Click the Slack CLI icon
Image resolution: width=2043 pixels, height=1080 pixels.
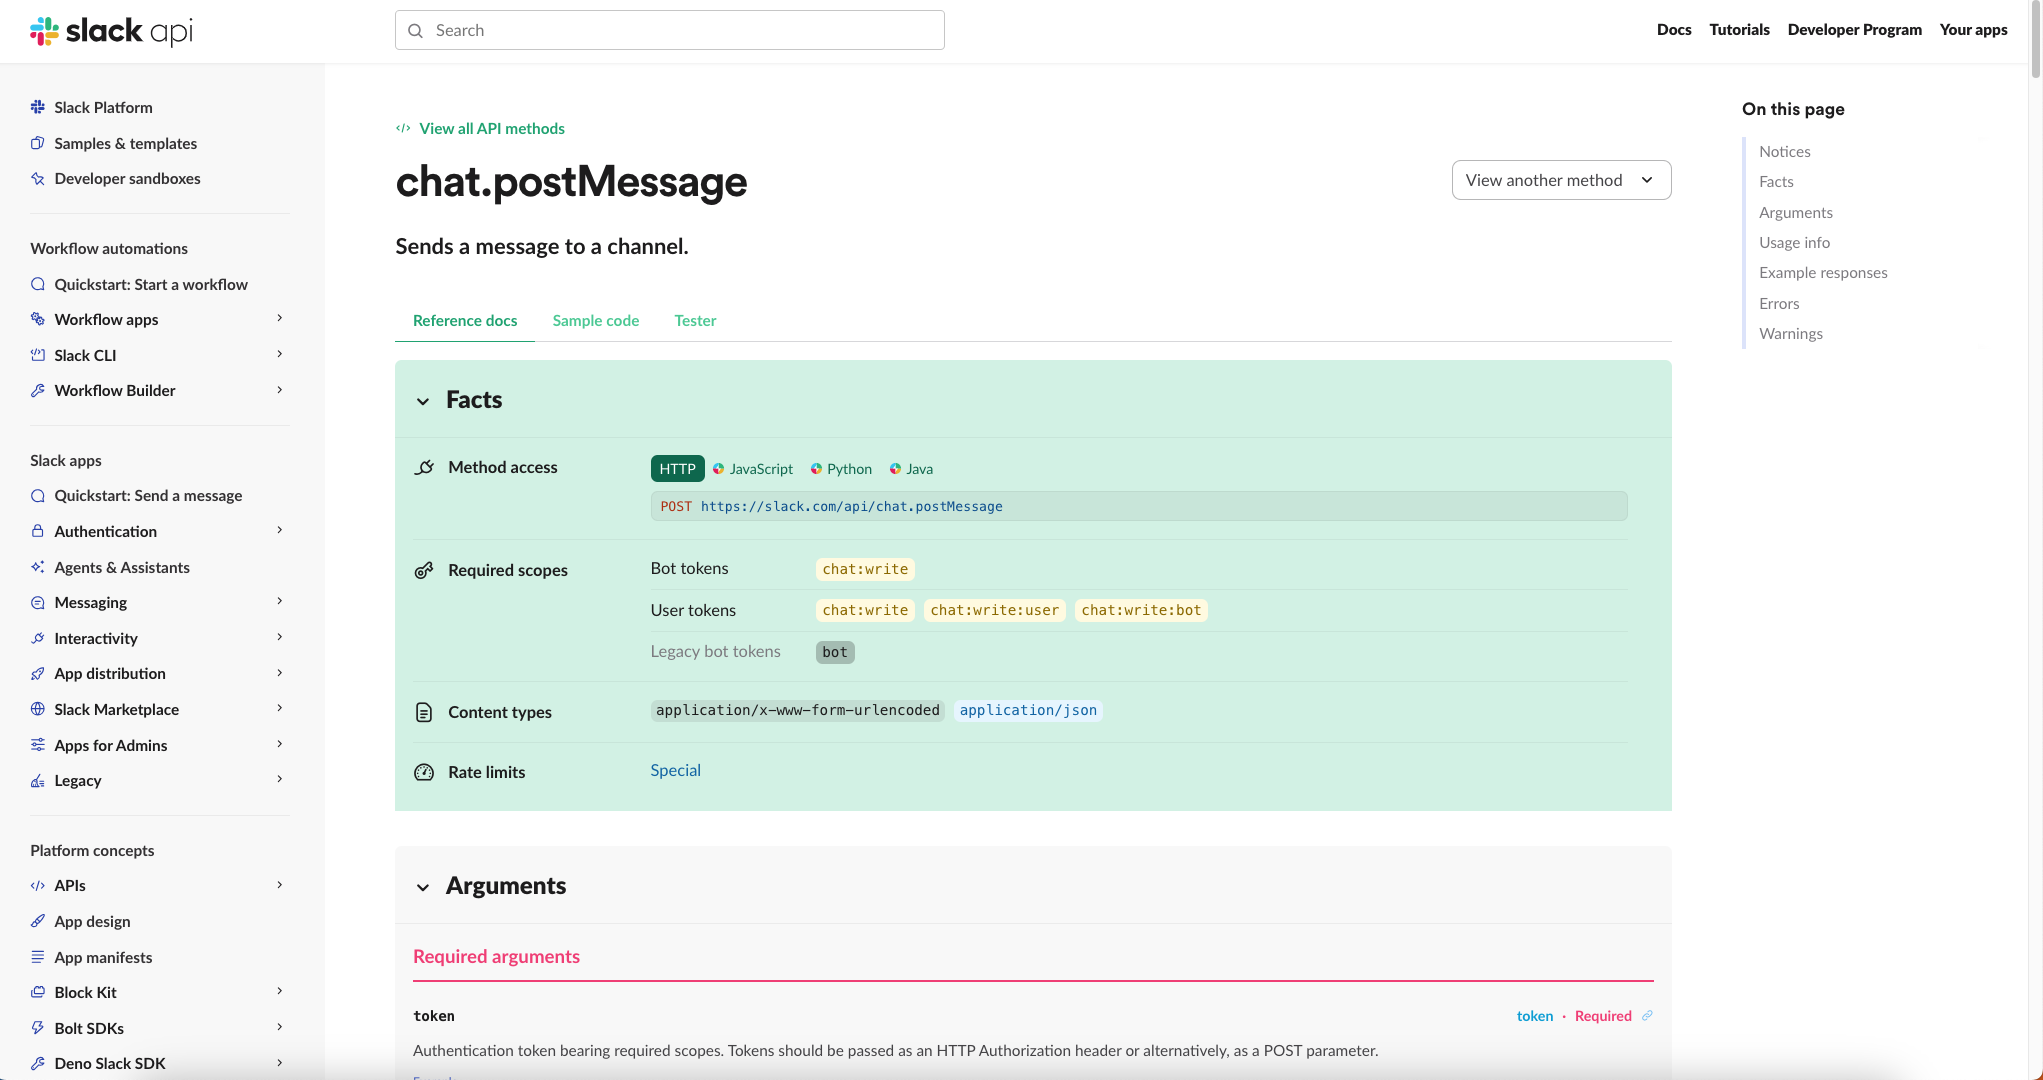(38, 355)
